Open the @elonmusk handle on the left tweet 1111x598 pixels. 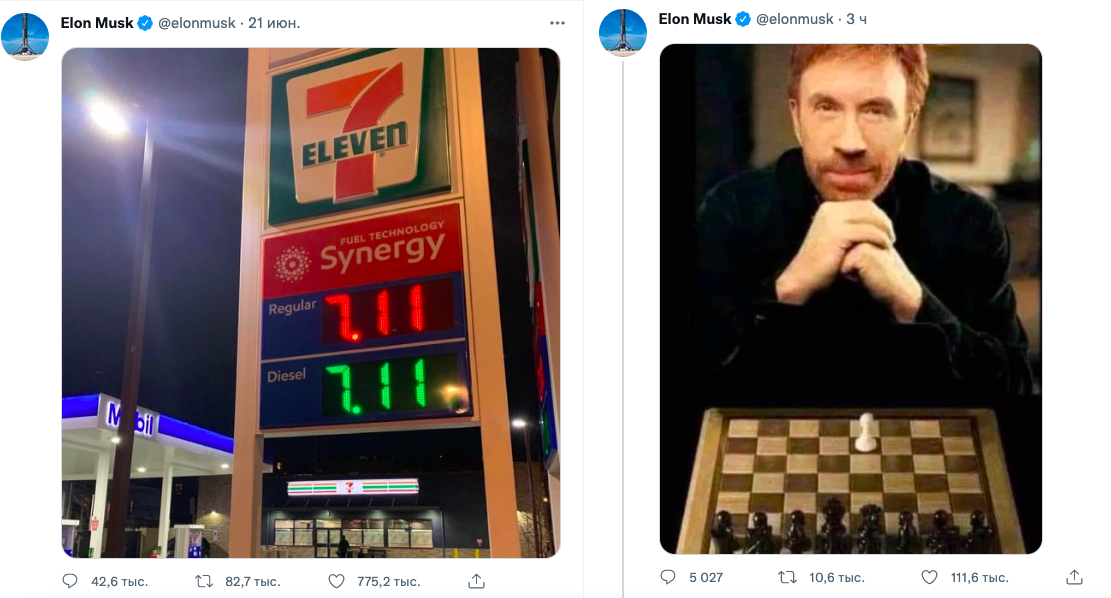point(197,23)
